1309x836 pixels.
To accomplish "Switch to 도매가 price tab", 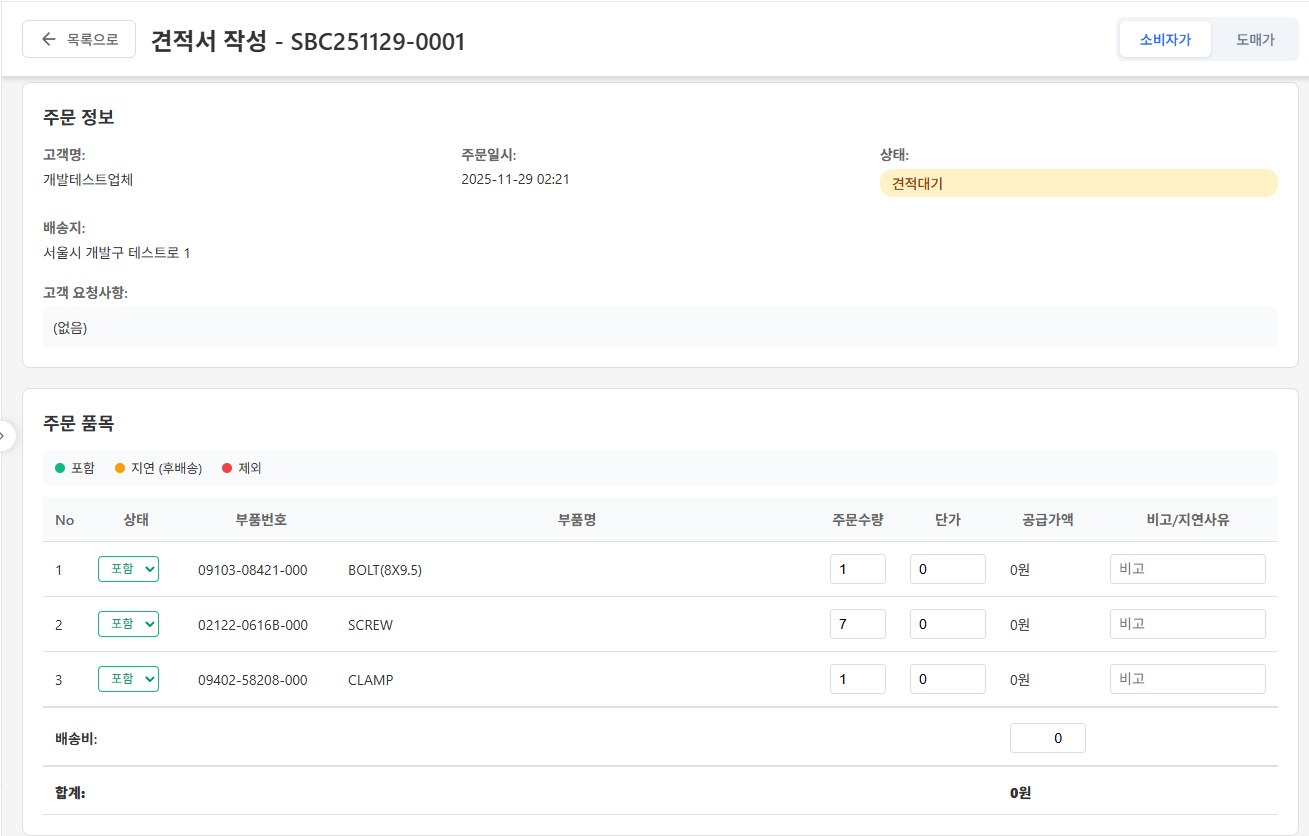I will 1254,40.
